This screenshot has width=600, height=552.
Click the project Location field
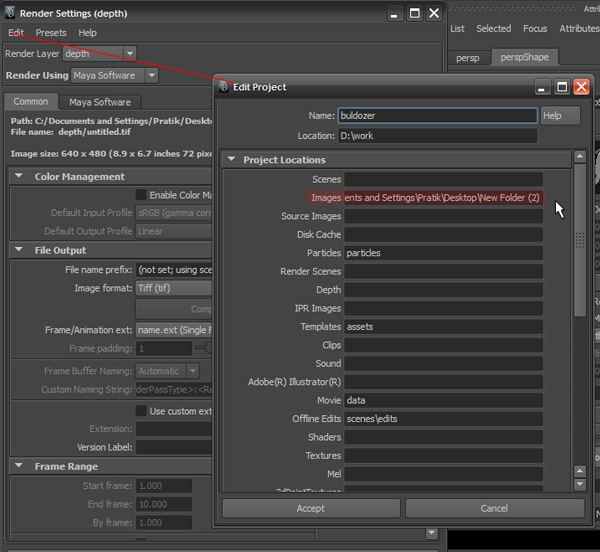[438, 136]
